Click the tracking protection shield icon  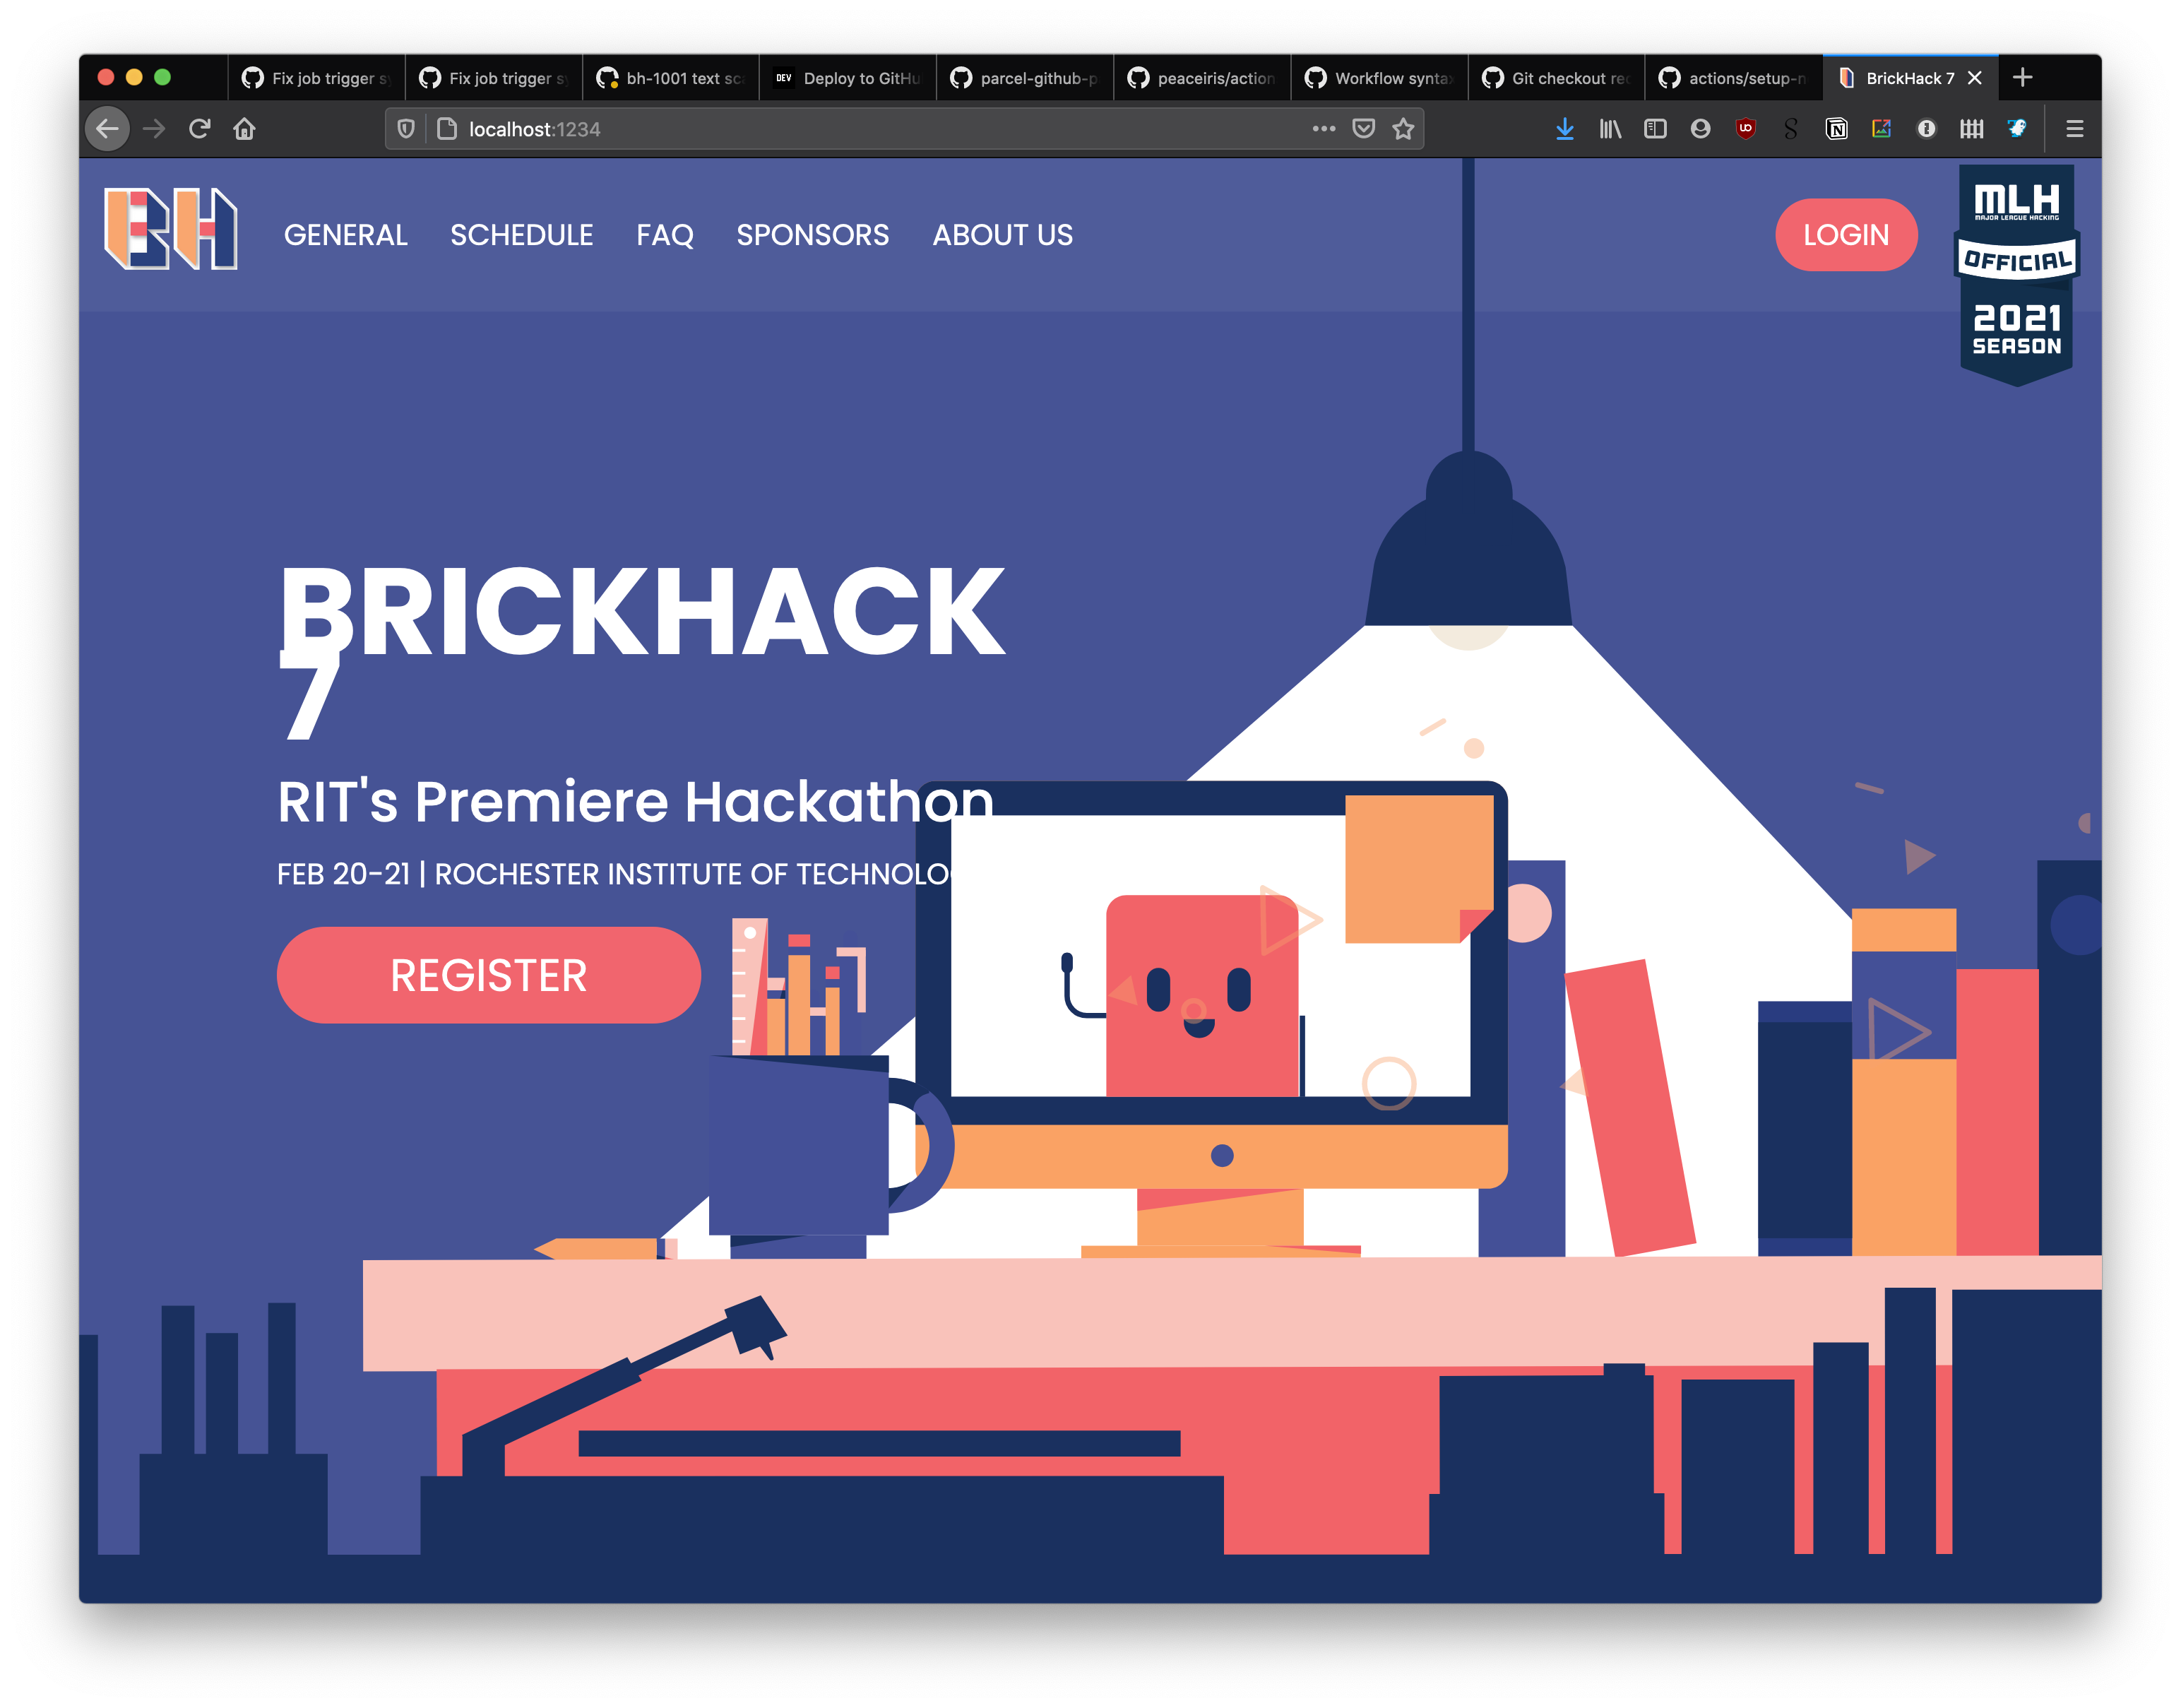(x=406, y=129)
